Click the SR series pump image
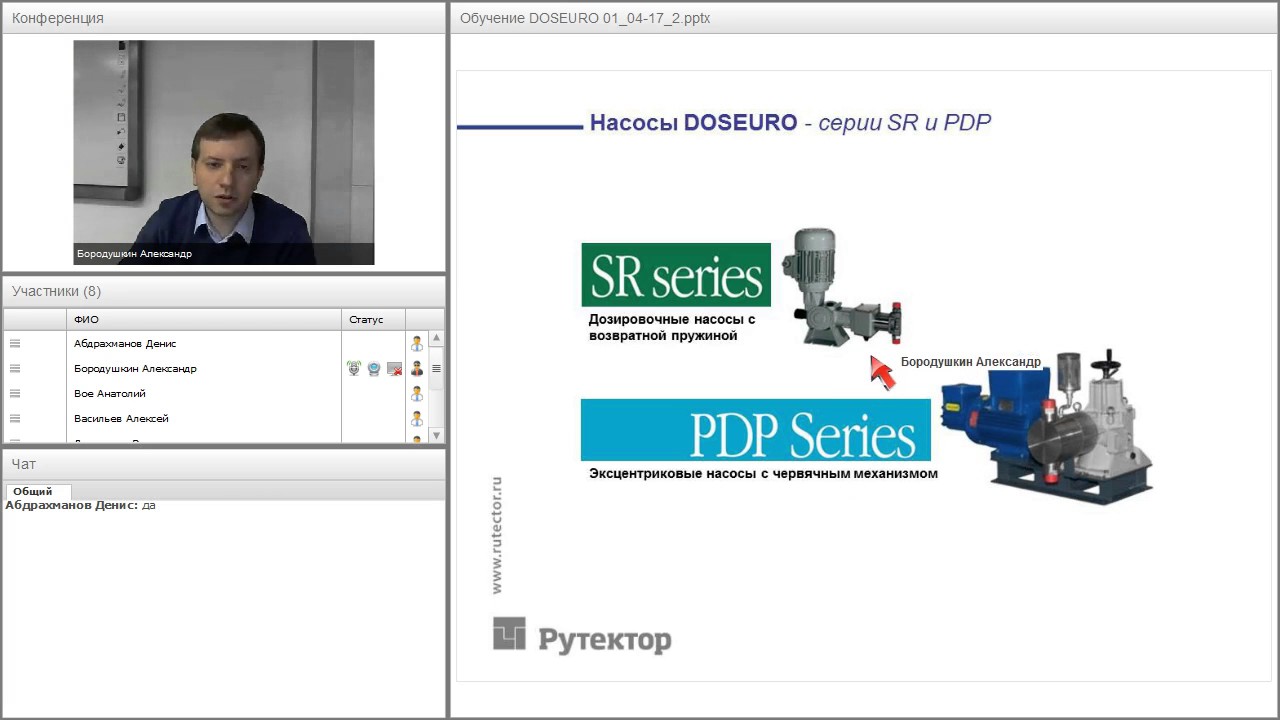 pos(842,288)
